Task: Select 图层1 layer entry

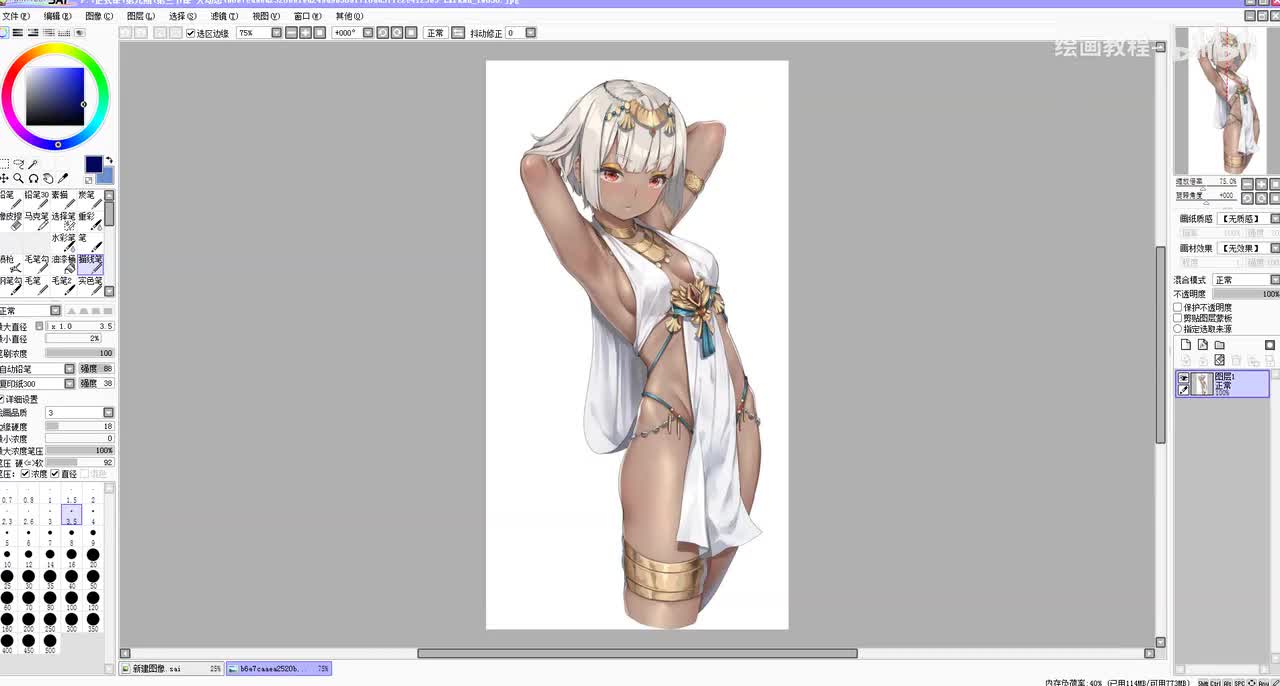Action: point(1222,384)
